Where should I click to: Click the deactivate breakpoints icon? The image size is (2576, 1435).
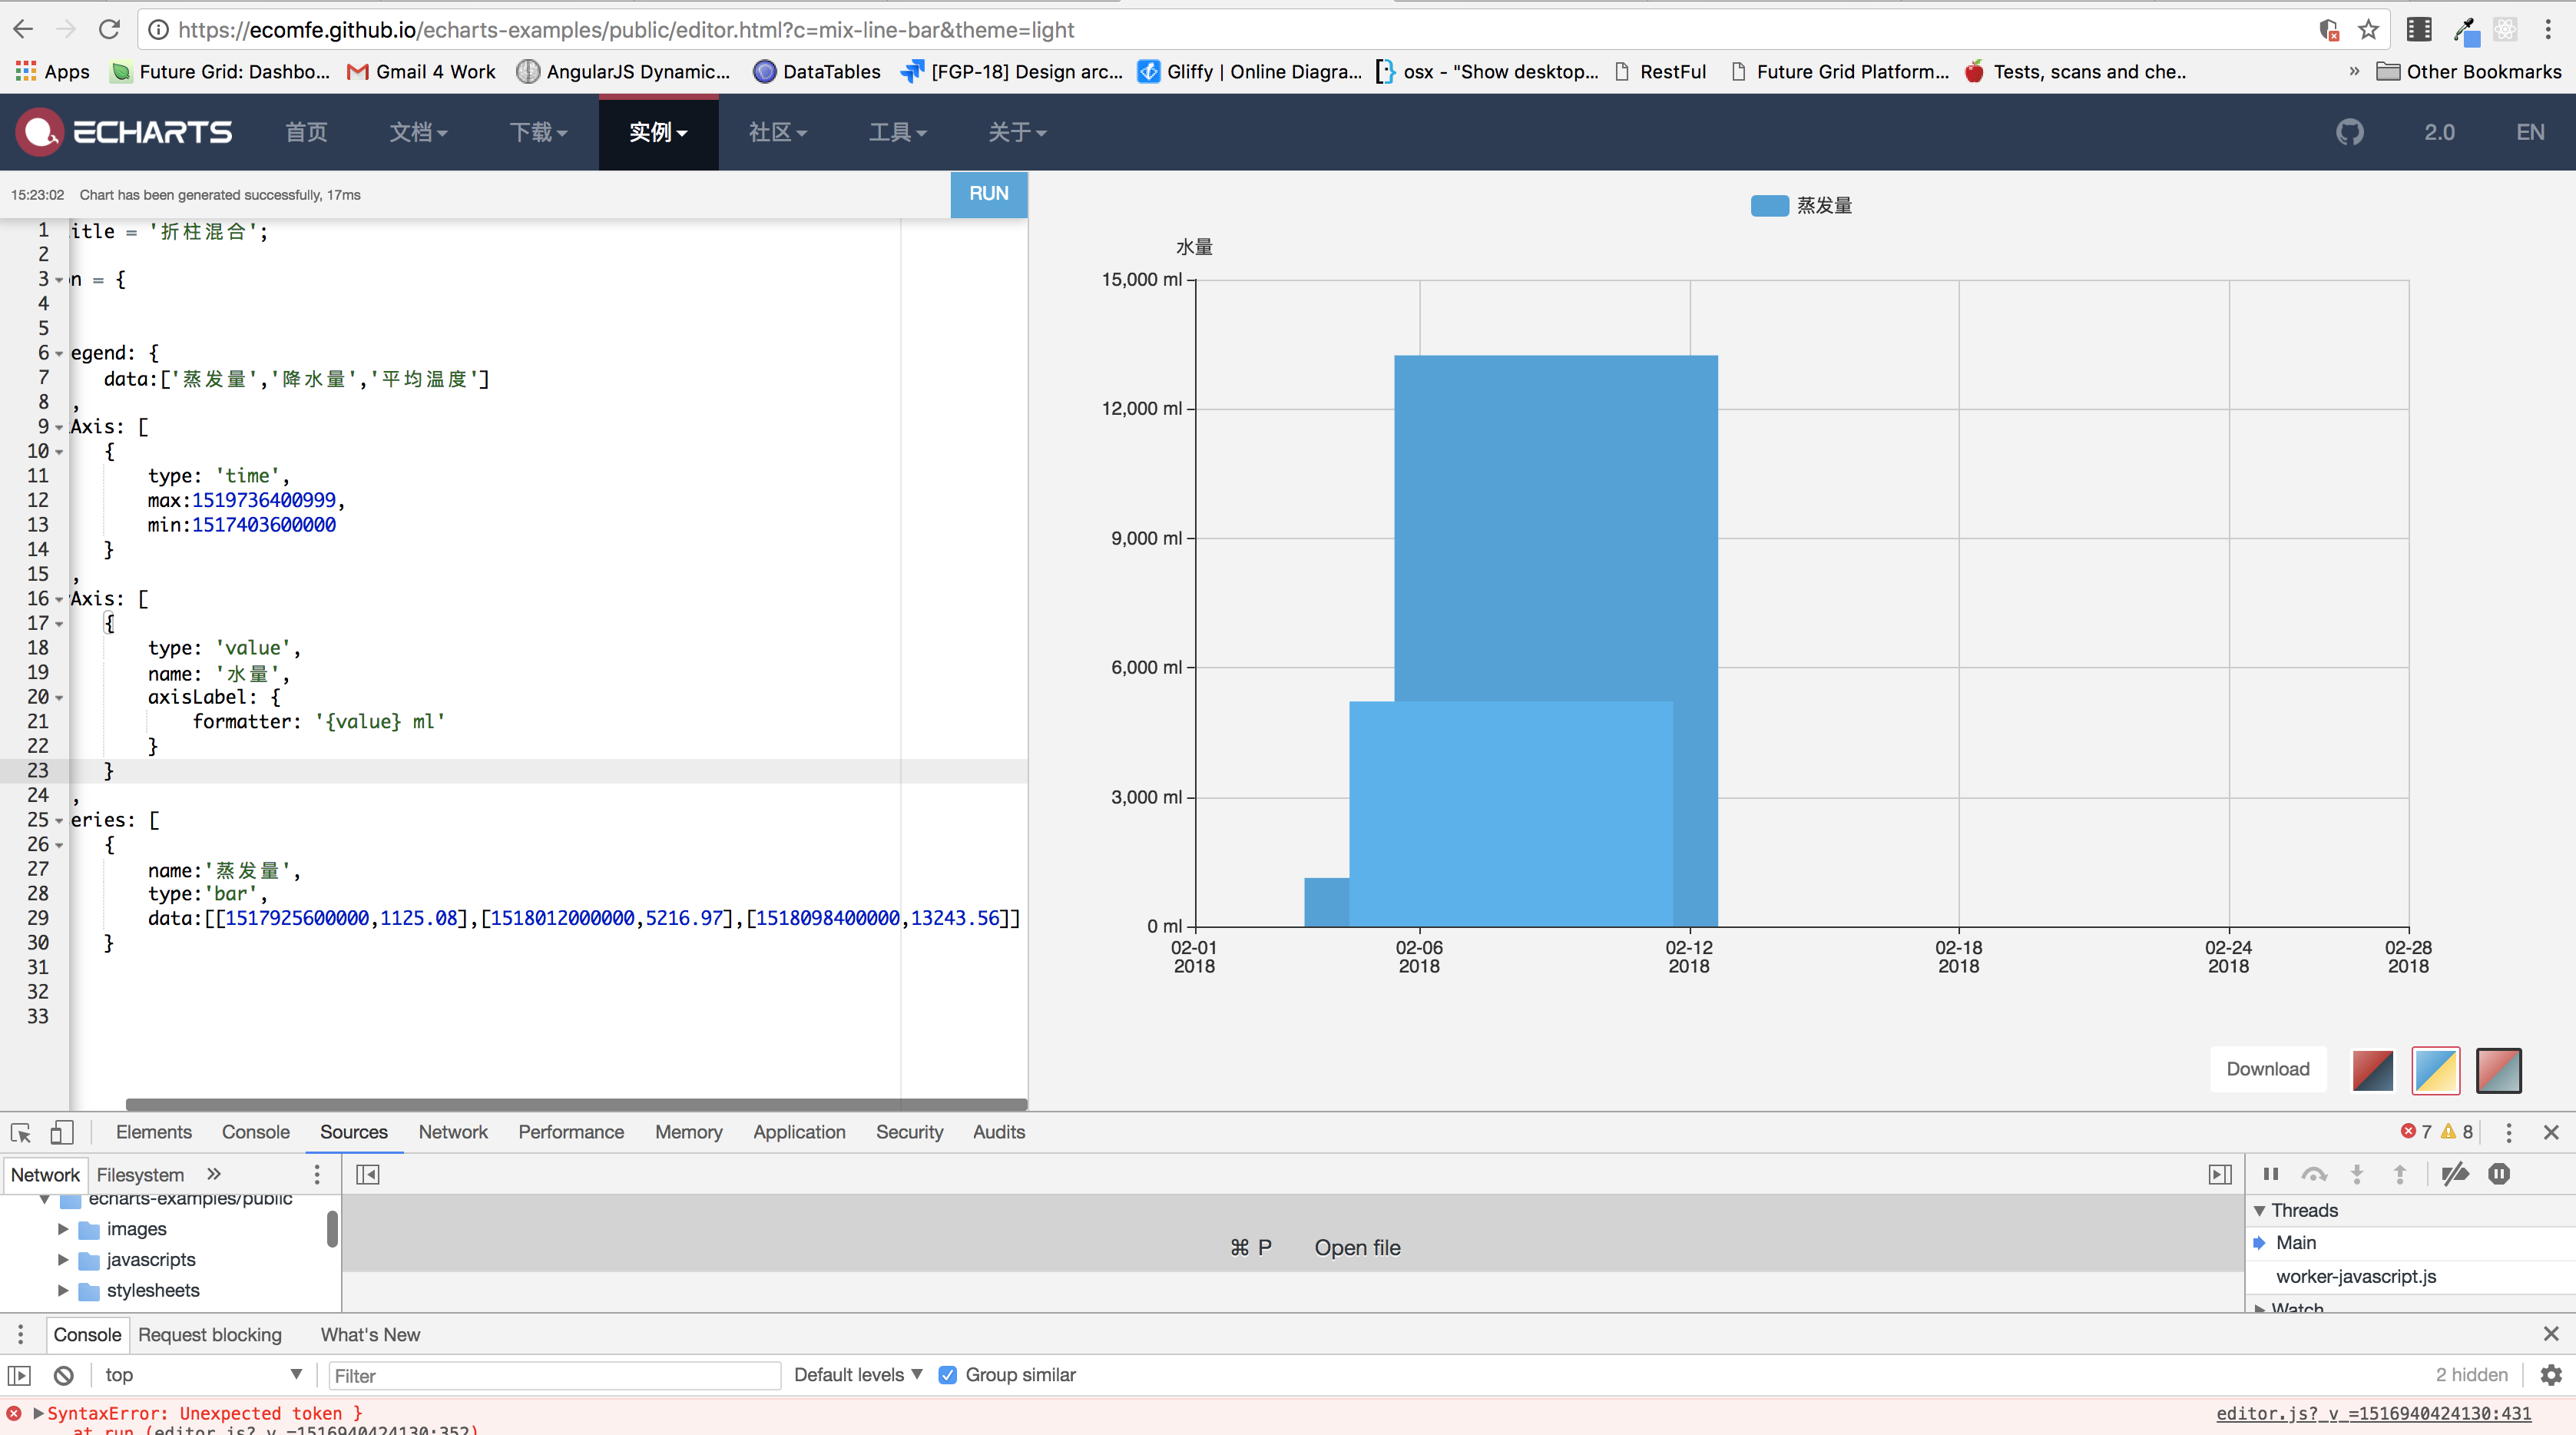[2455, 1174]
